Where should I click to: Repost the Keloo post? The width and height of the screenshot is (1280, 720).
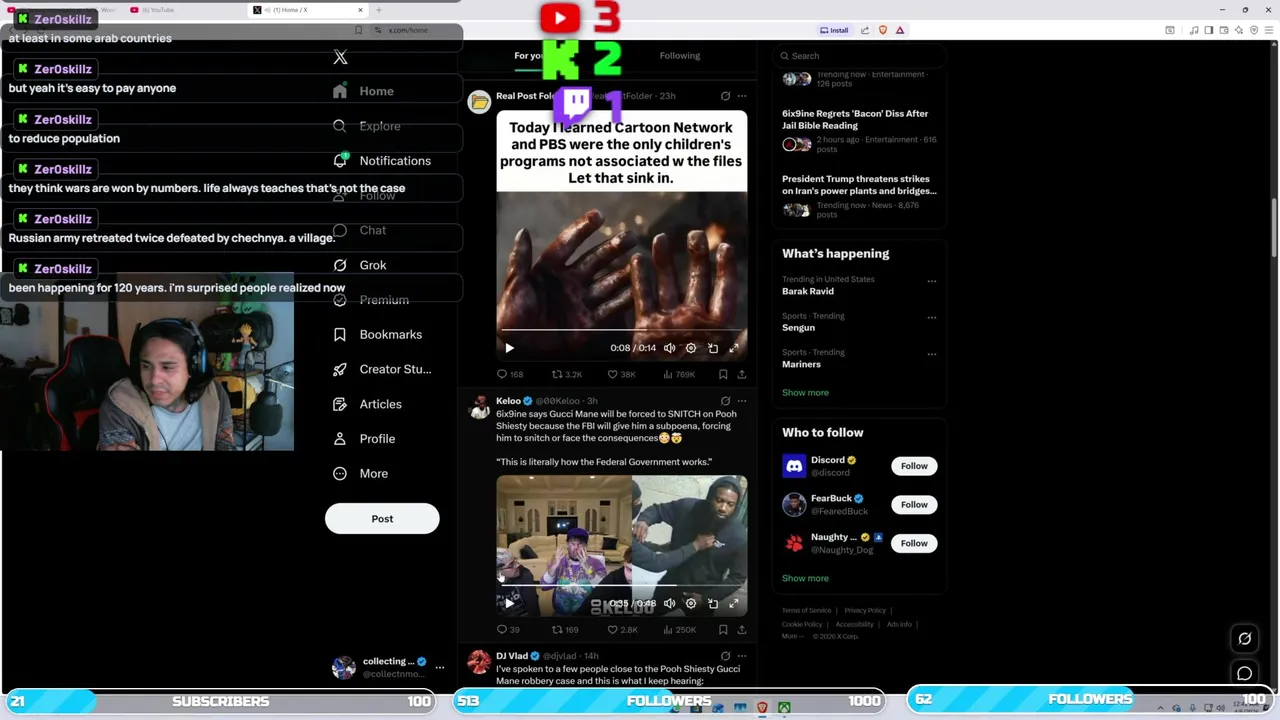(565, 630)
